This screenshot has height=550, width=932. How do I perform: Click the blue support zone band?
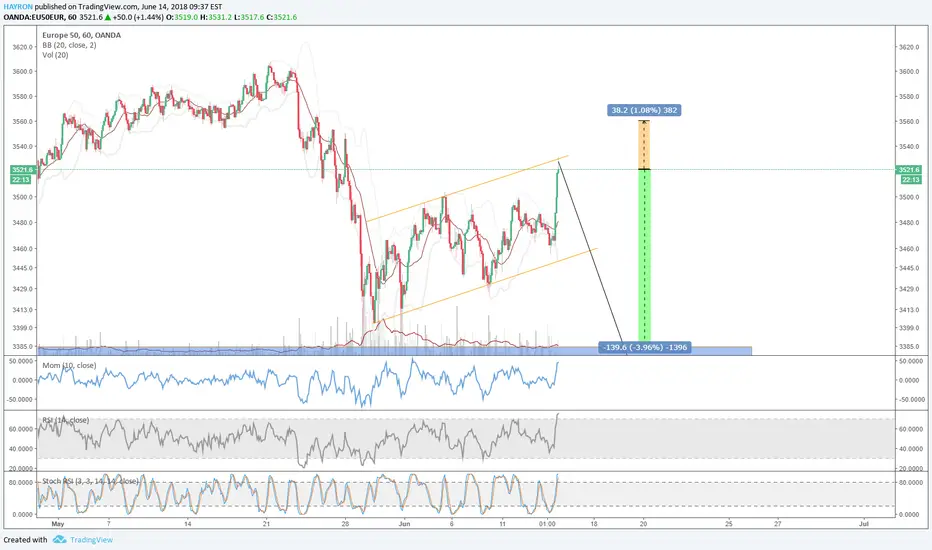click(395, 351)
